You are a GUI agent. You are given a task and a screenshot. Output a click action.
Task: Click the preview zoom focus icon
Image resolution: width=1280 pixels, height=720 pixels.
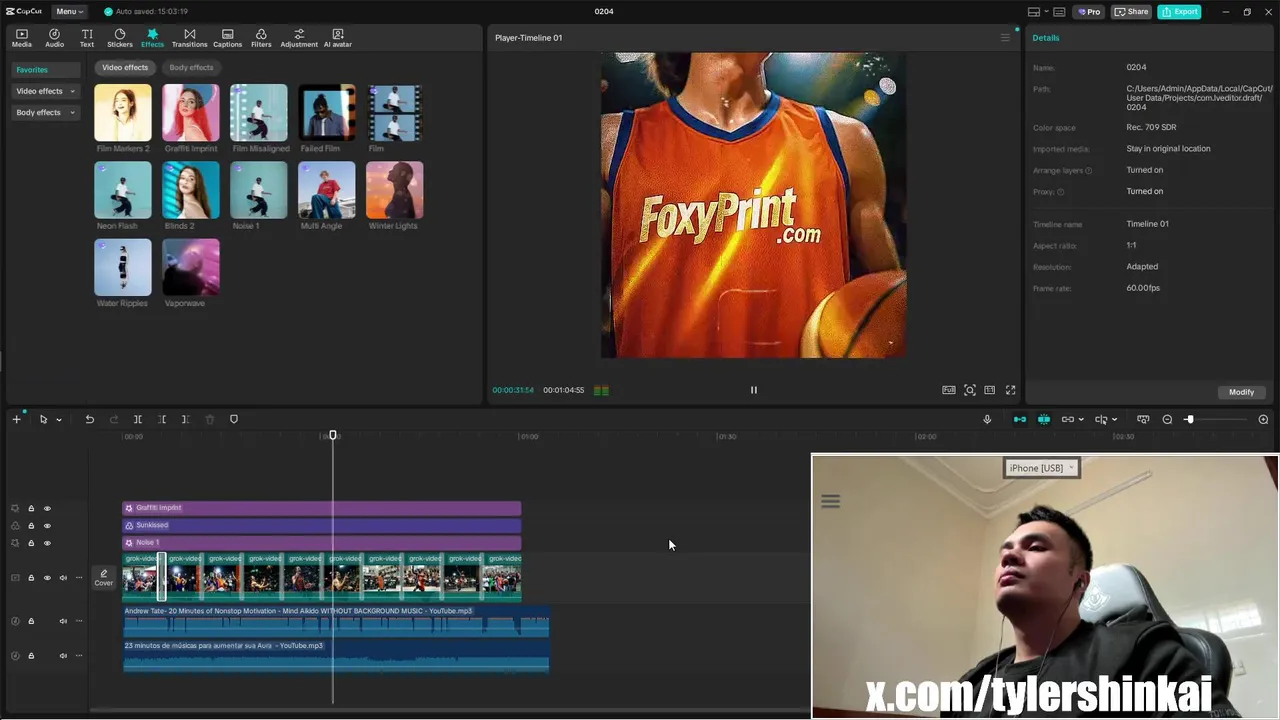(x=970, y=390)
